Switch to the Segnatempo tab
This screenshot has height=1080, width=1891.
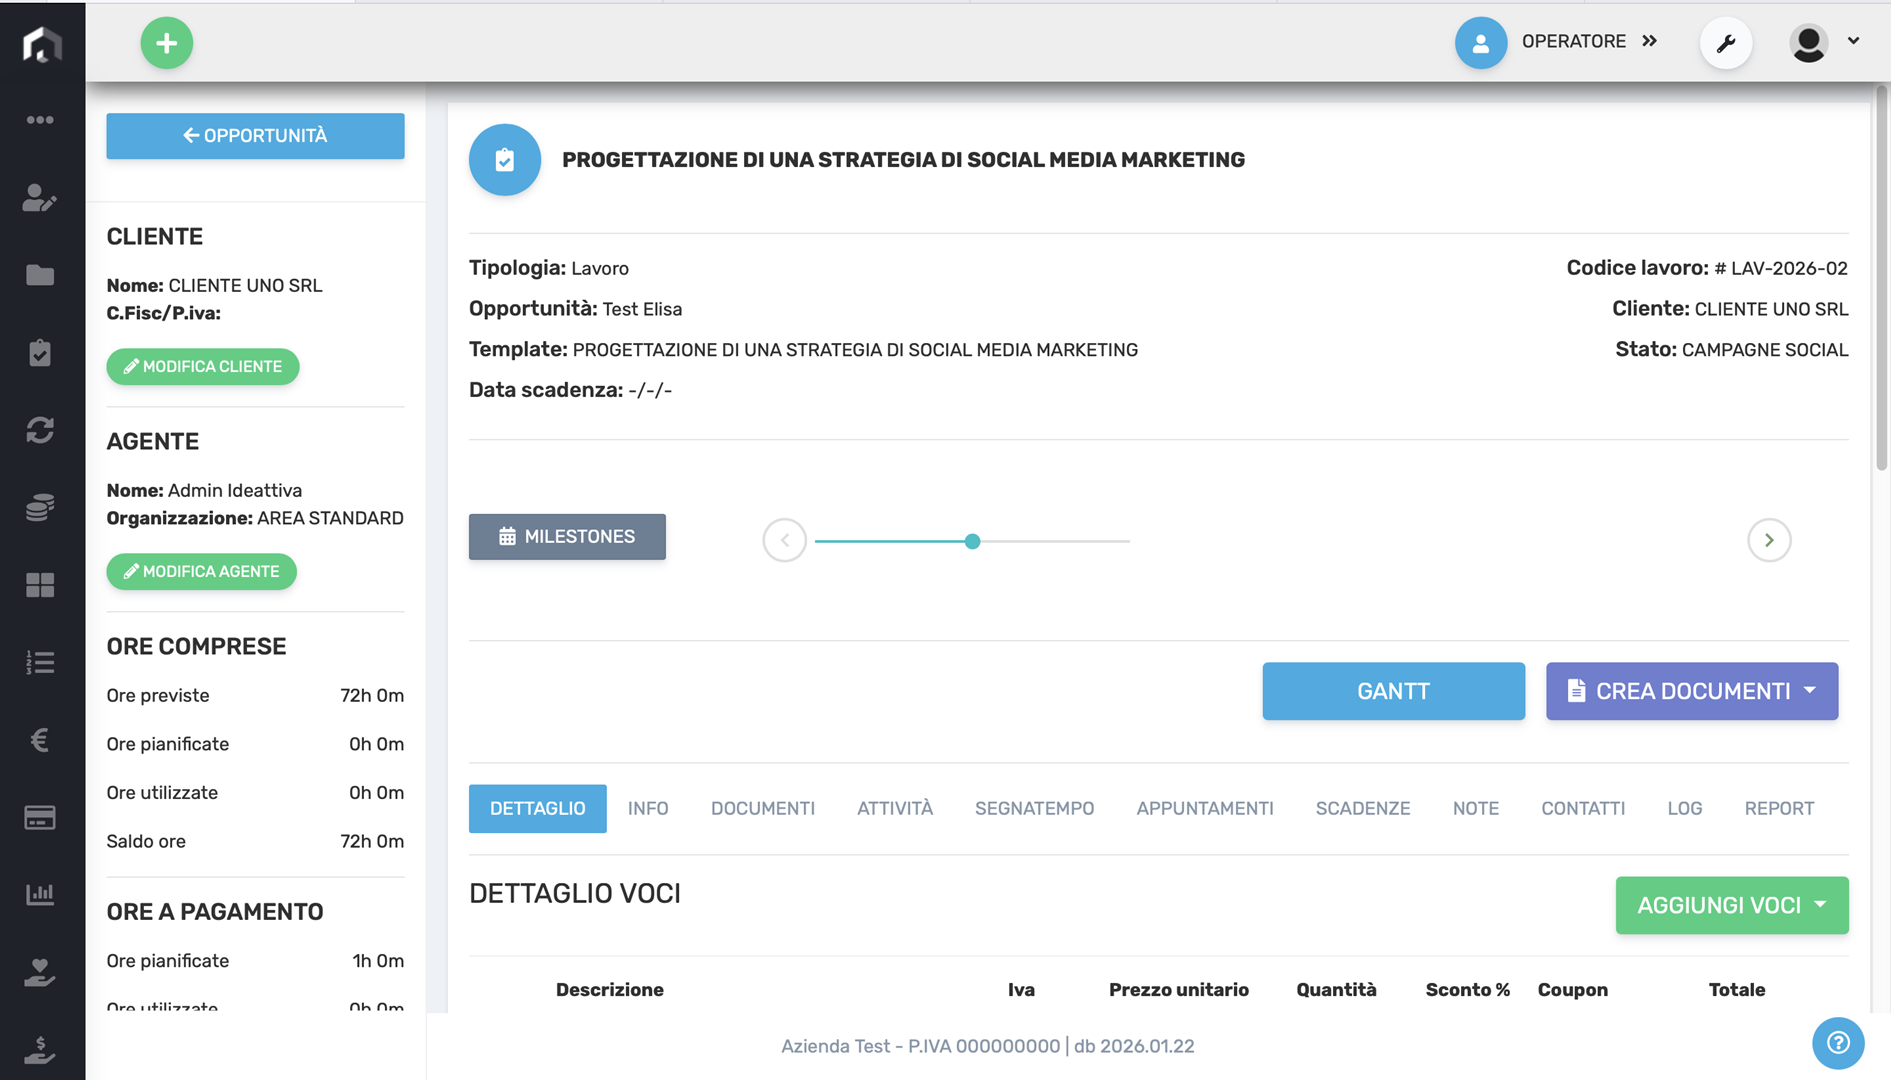tap(1034, 808)
